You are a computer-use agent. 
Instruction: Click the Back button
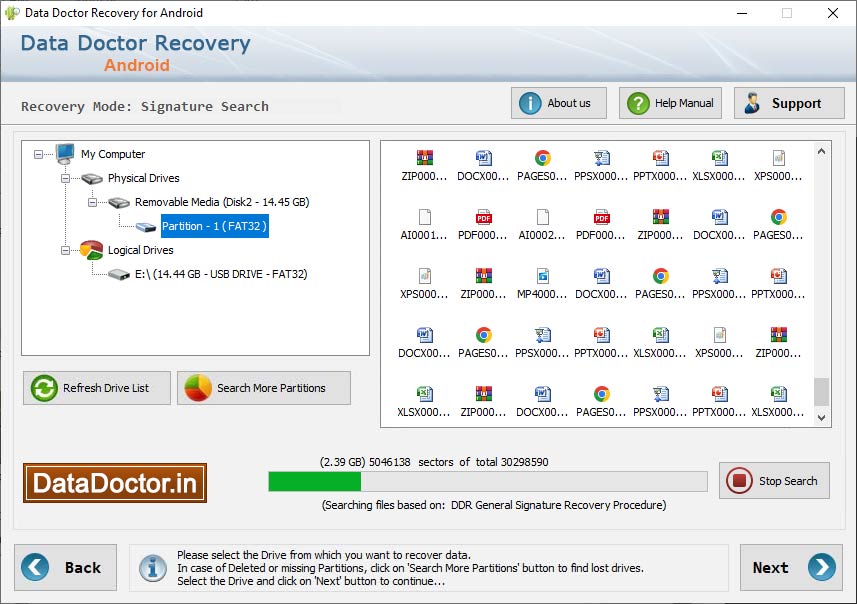pyautogui.click(x=66, y=567)
